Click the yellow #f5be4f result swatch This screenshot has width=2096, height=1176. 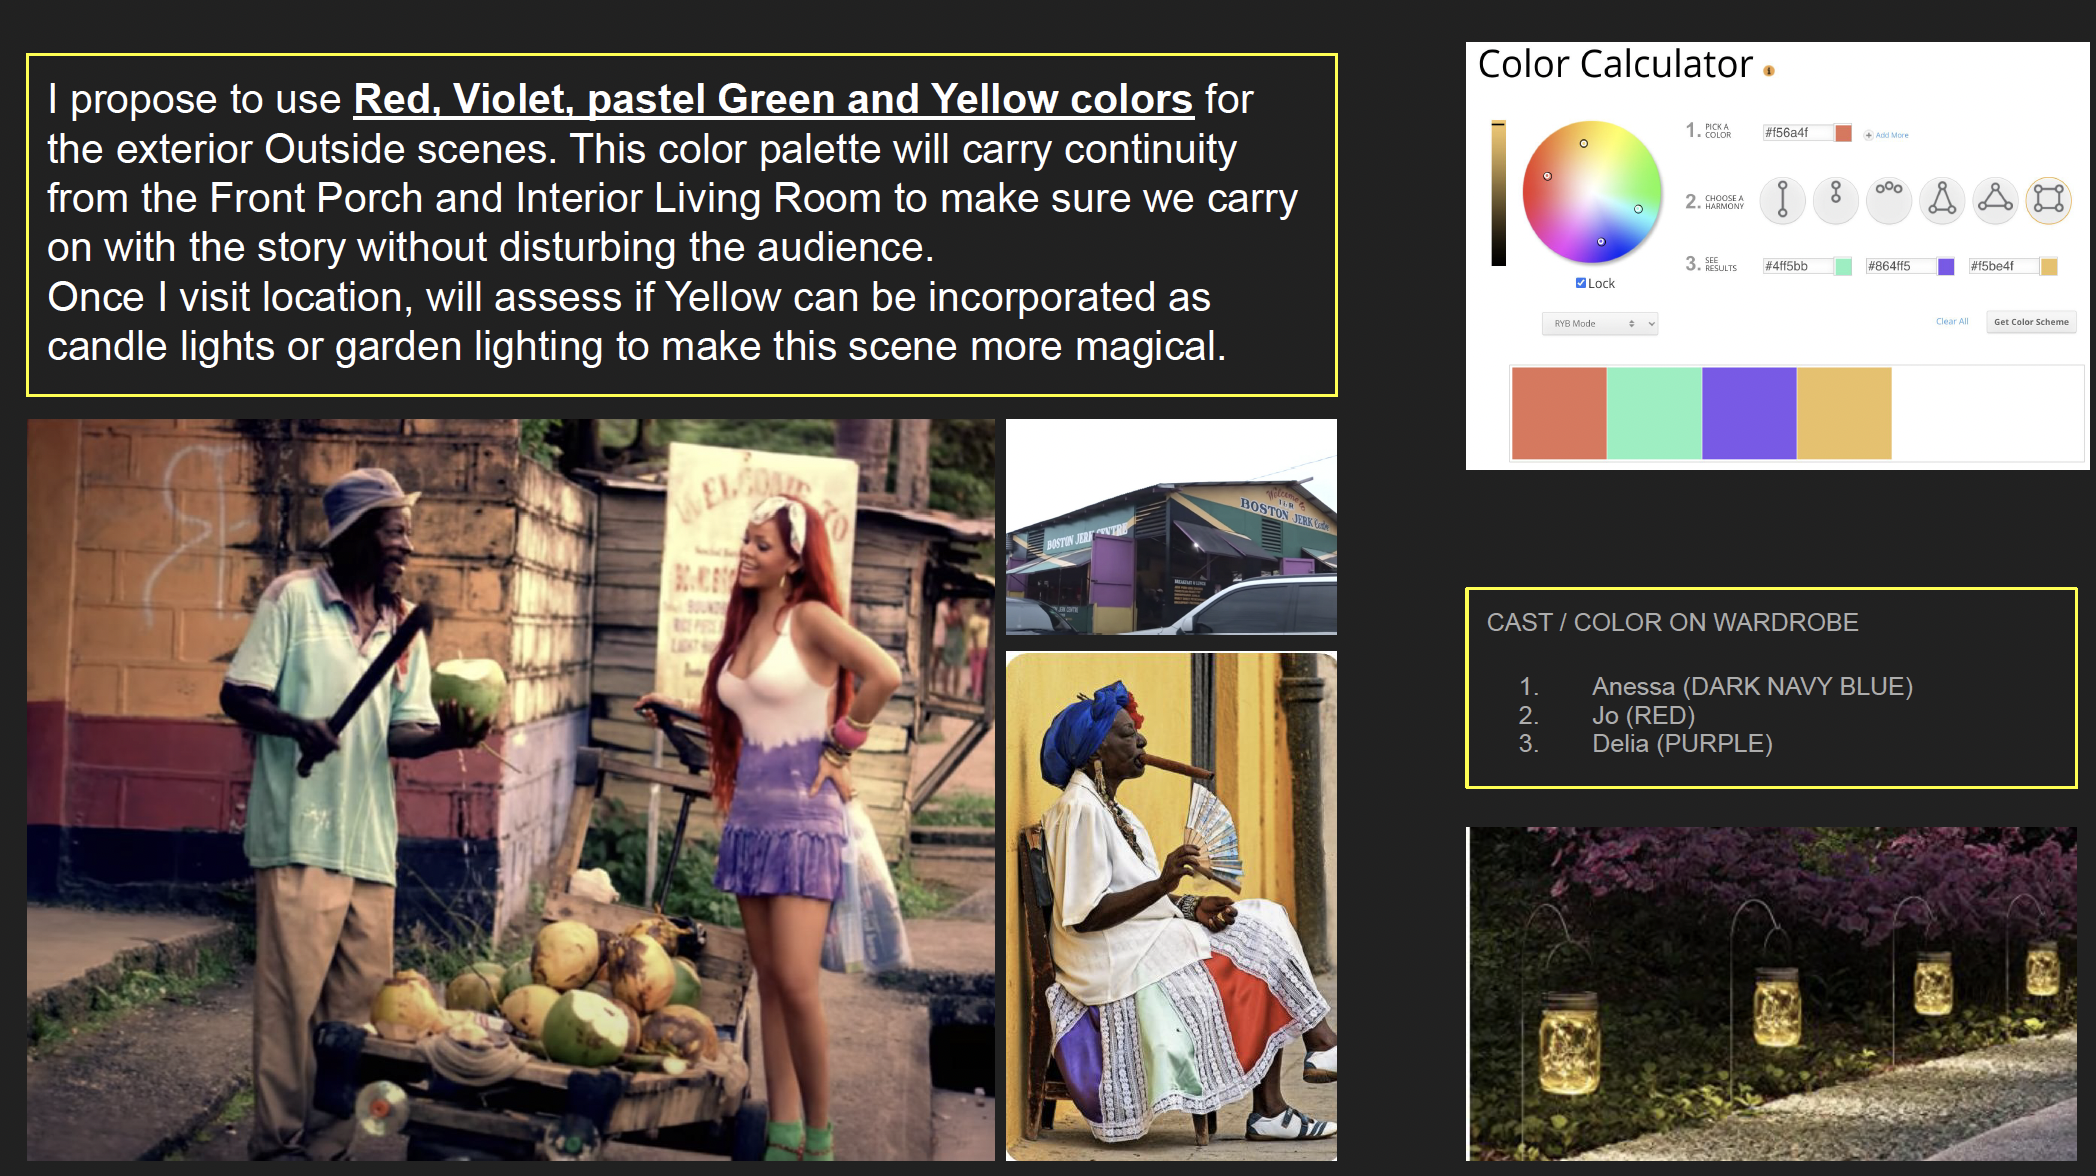pos(2049,266)
